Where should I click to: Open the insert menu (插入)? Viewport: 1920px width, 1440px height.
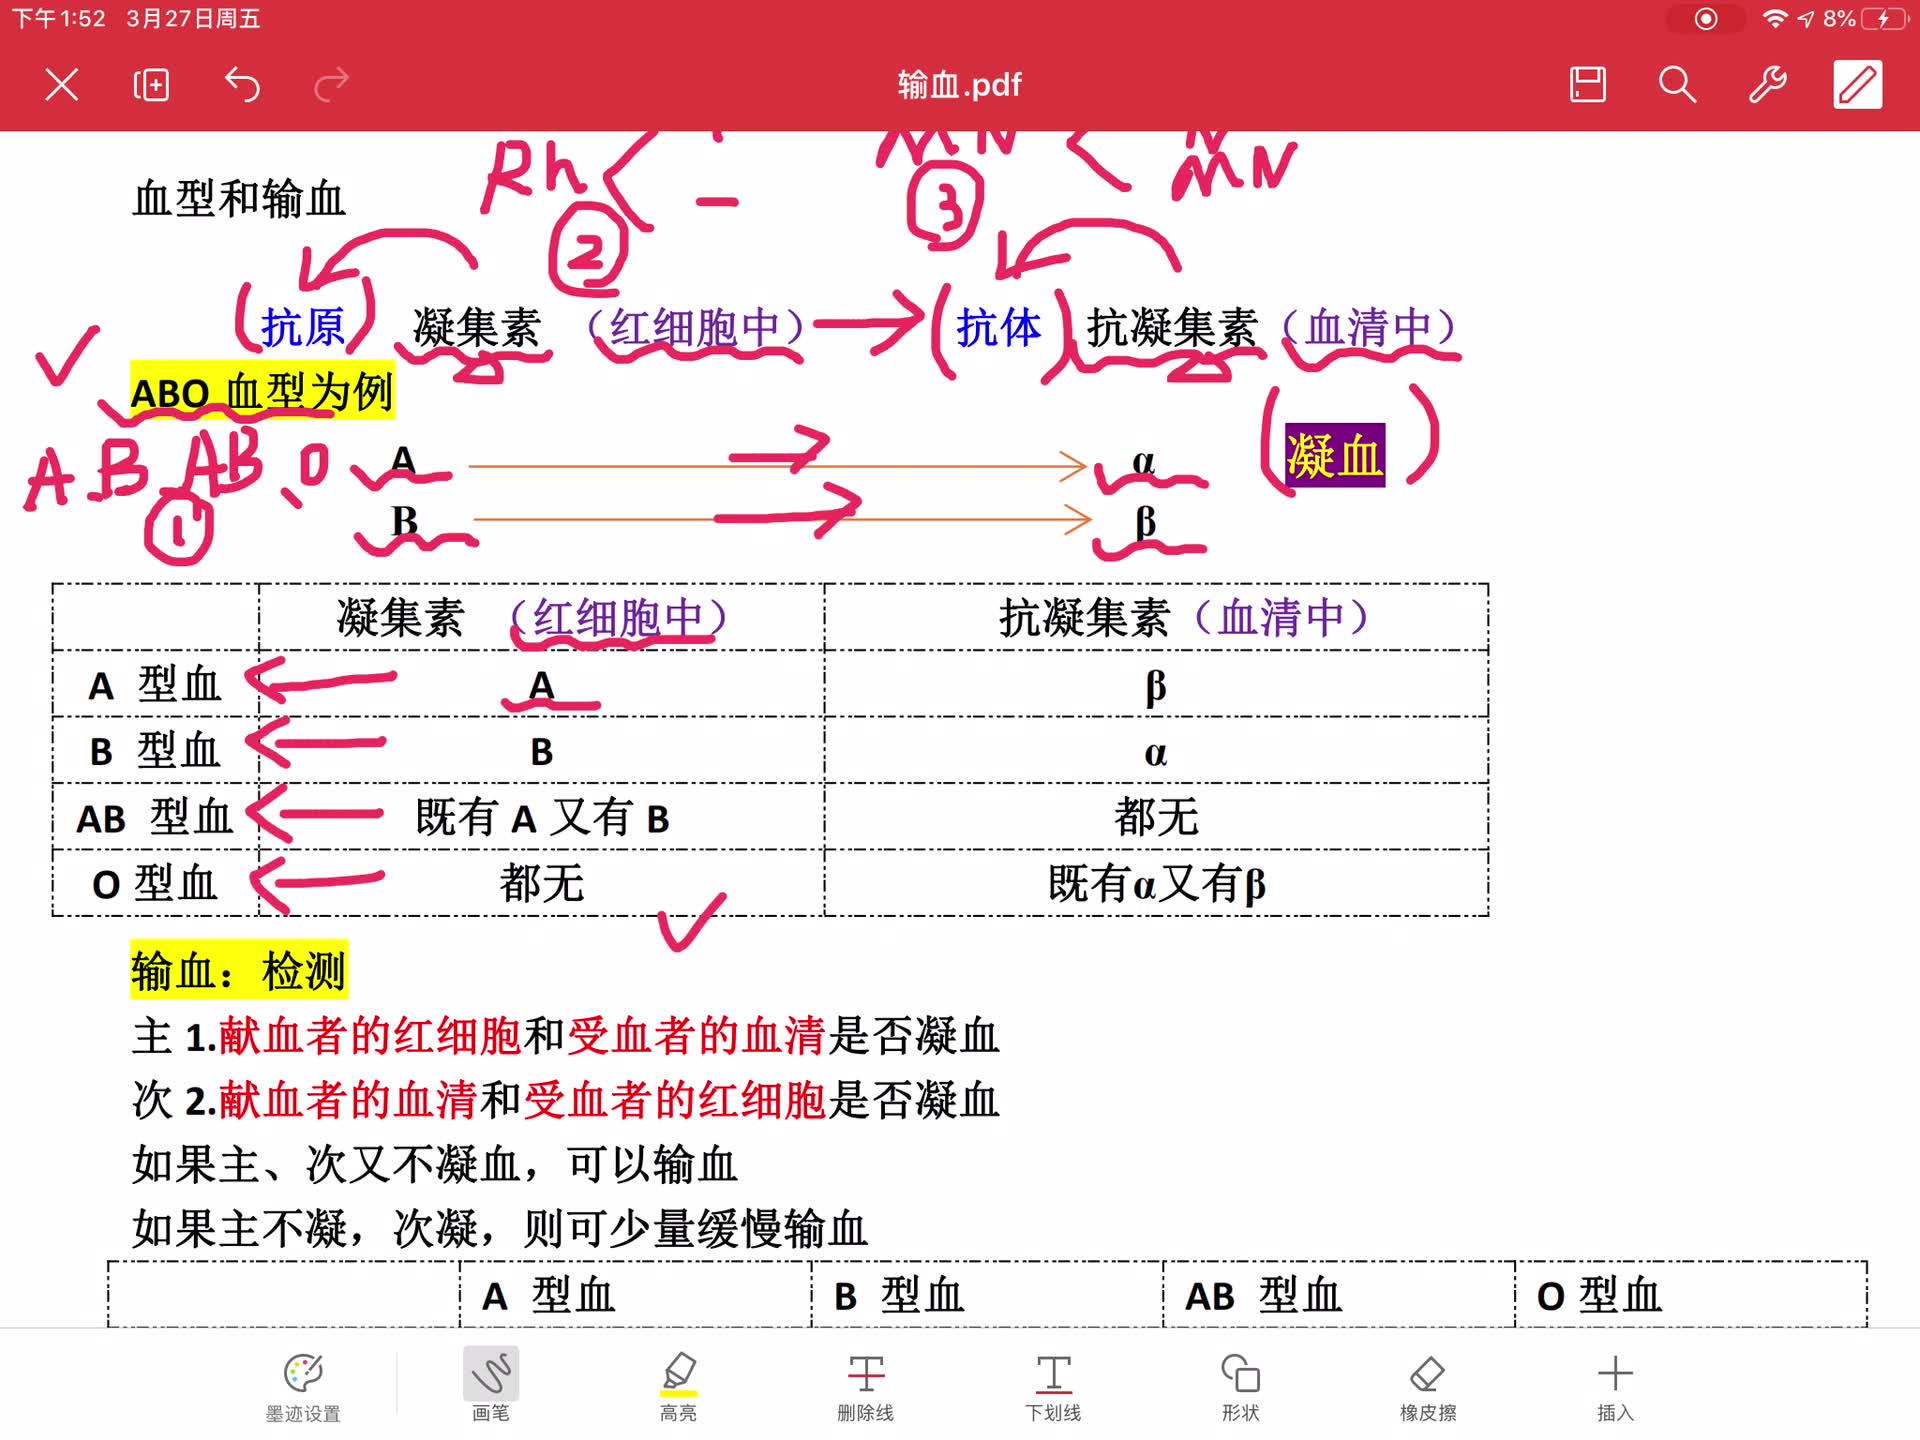tap(1615, 1387)
